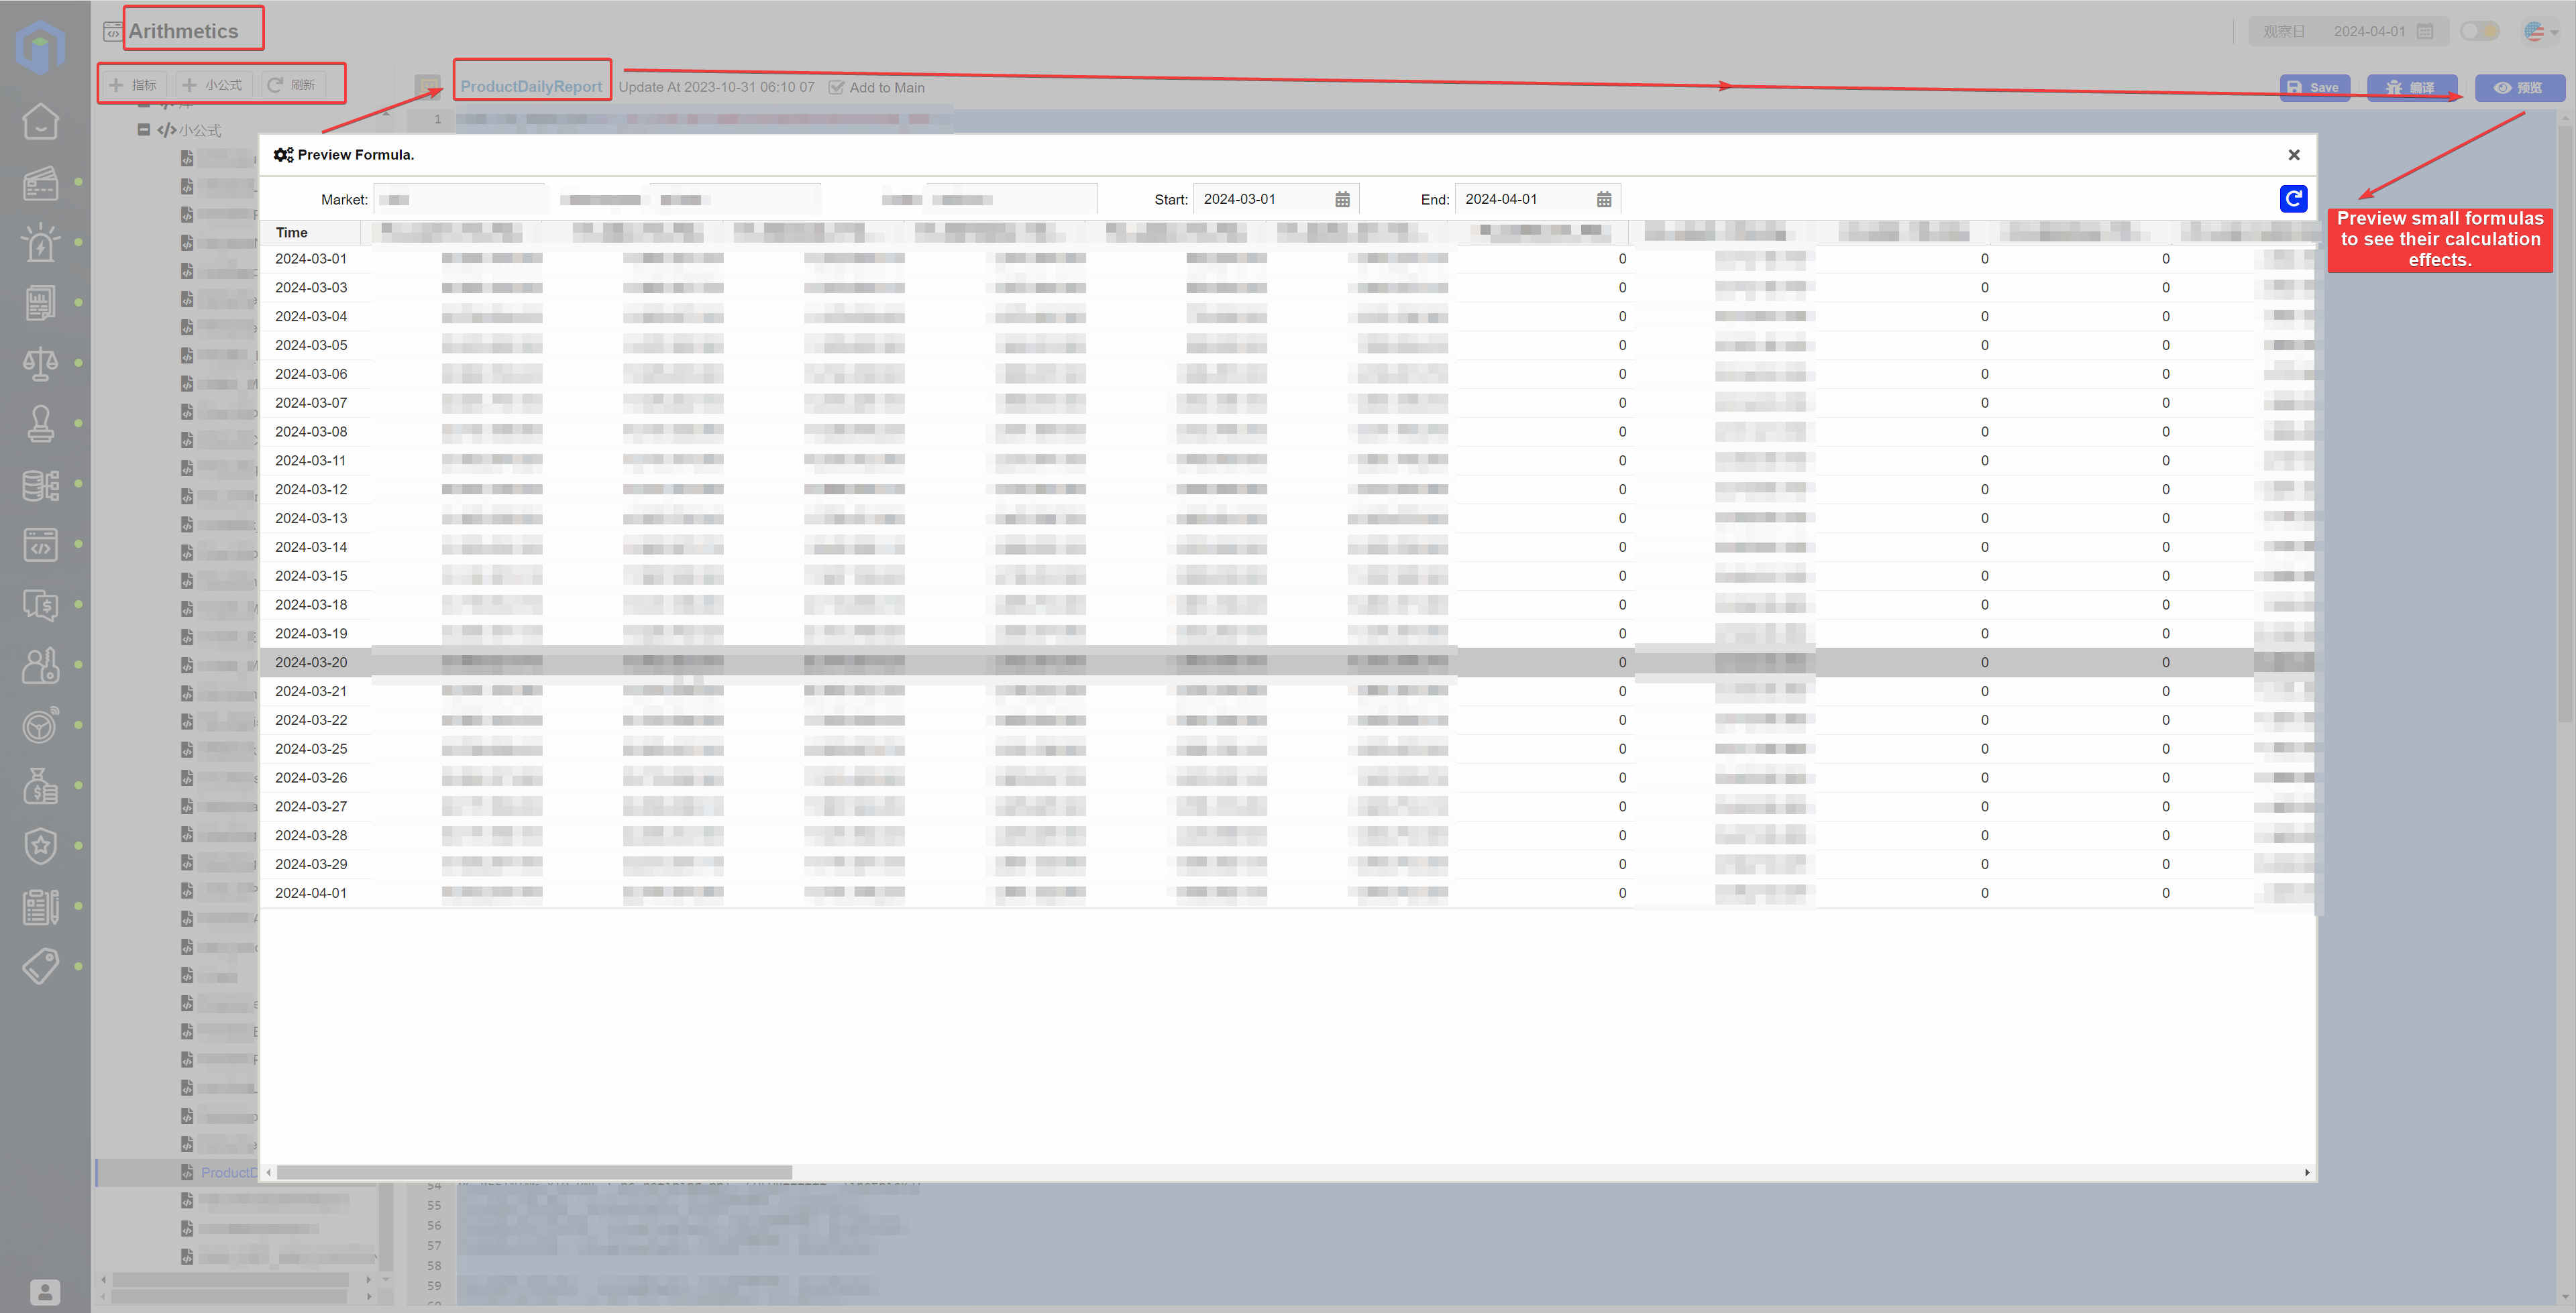Select the 2024-03-01 row date

click(x=311, y=259)
